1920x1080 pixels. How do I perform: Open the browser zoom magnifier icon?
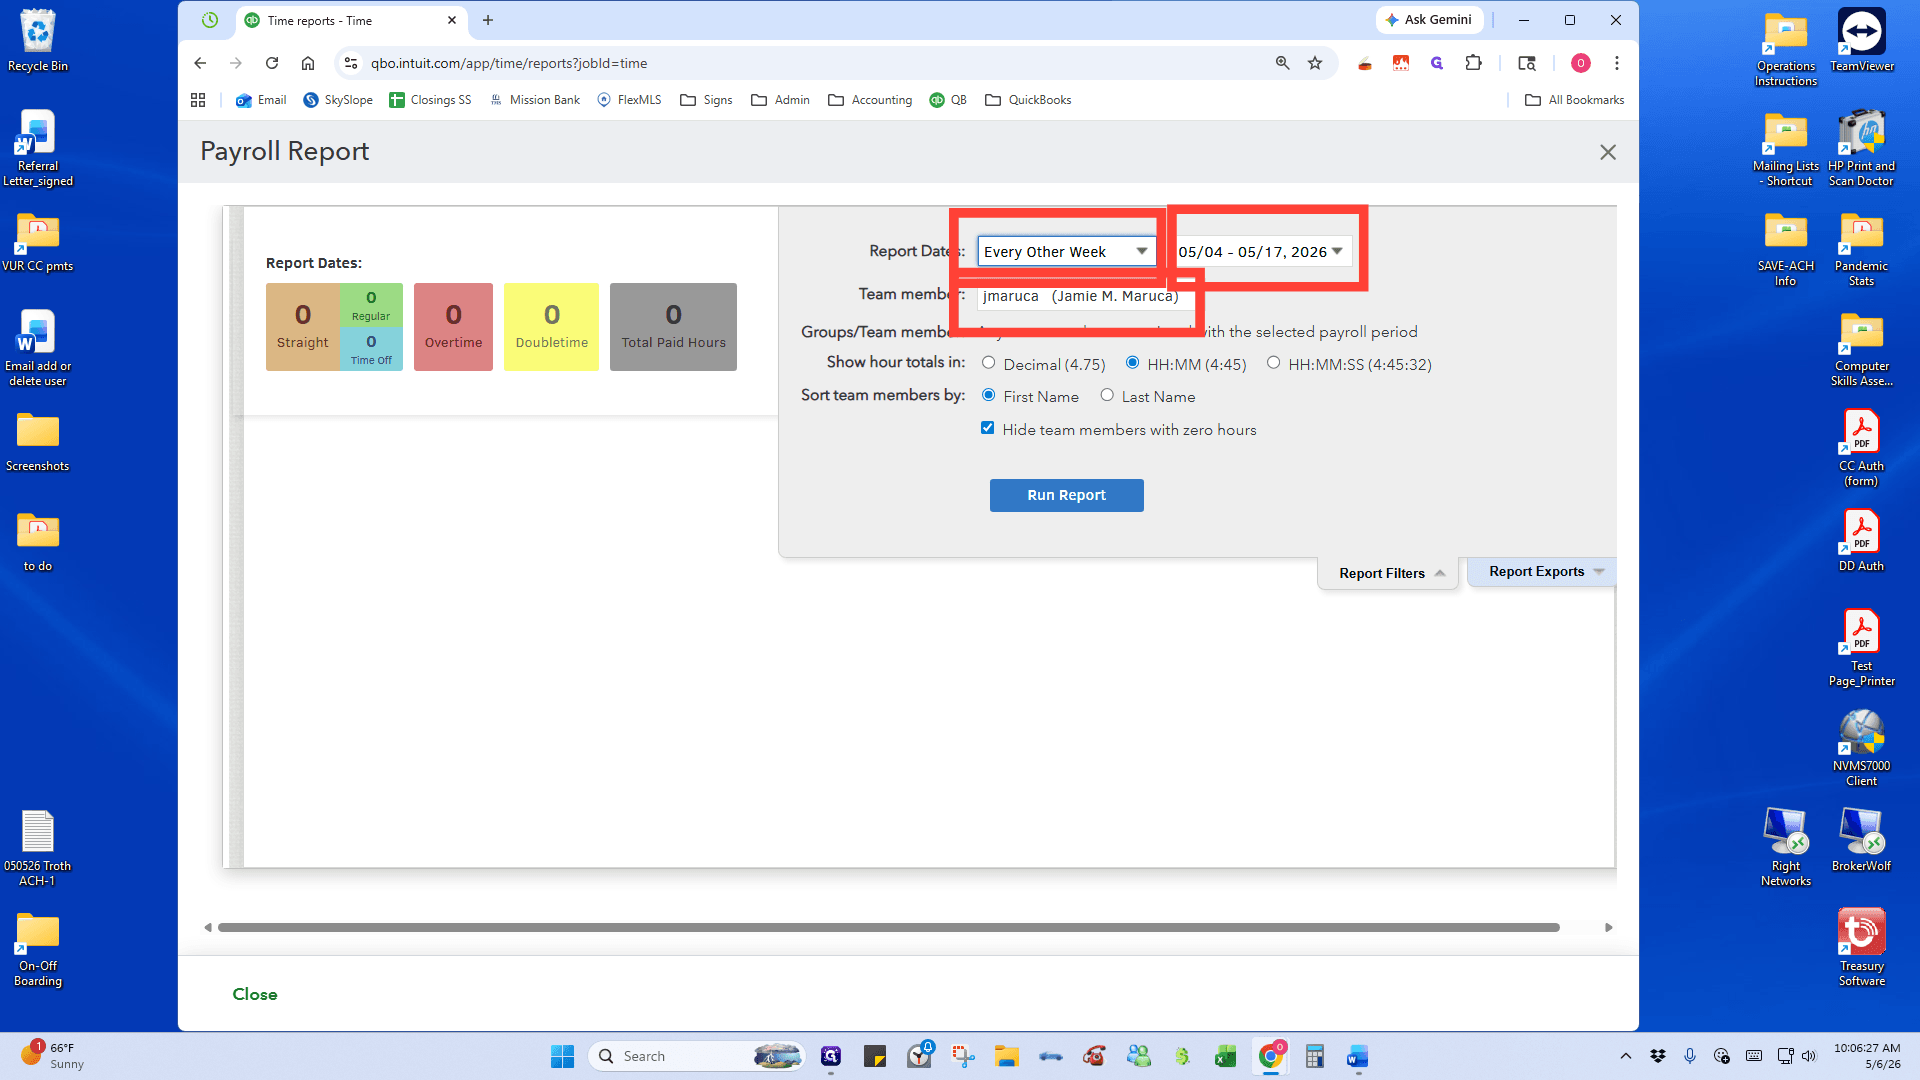tap(1282, 63)
